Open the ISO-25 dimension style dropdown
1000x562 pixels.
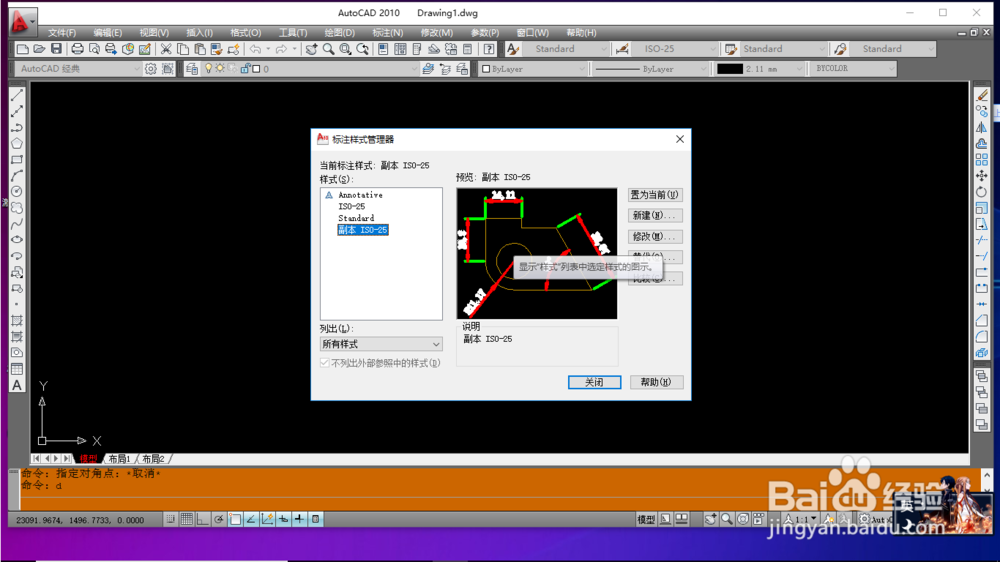pyautogui.click(x=675, y=49)
